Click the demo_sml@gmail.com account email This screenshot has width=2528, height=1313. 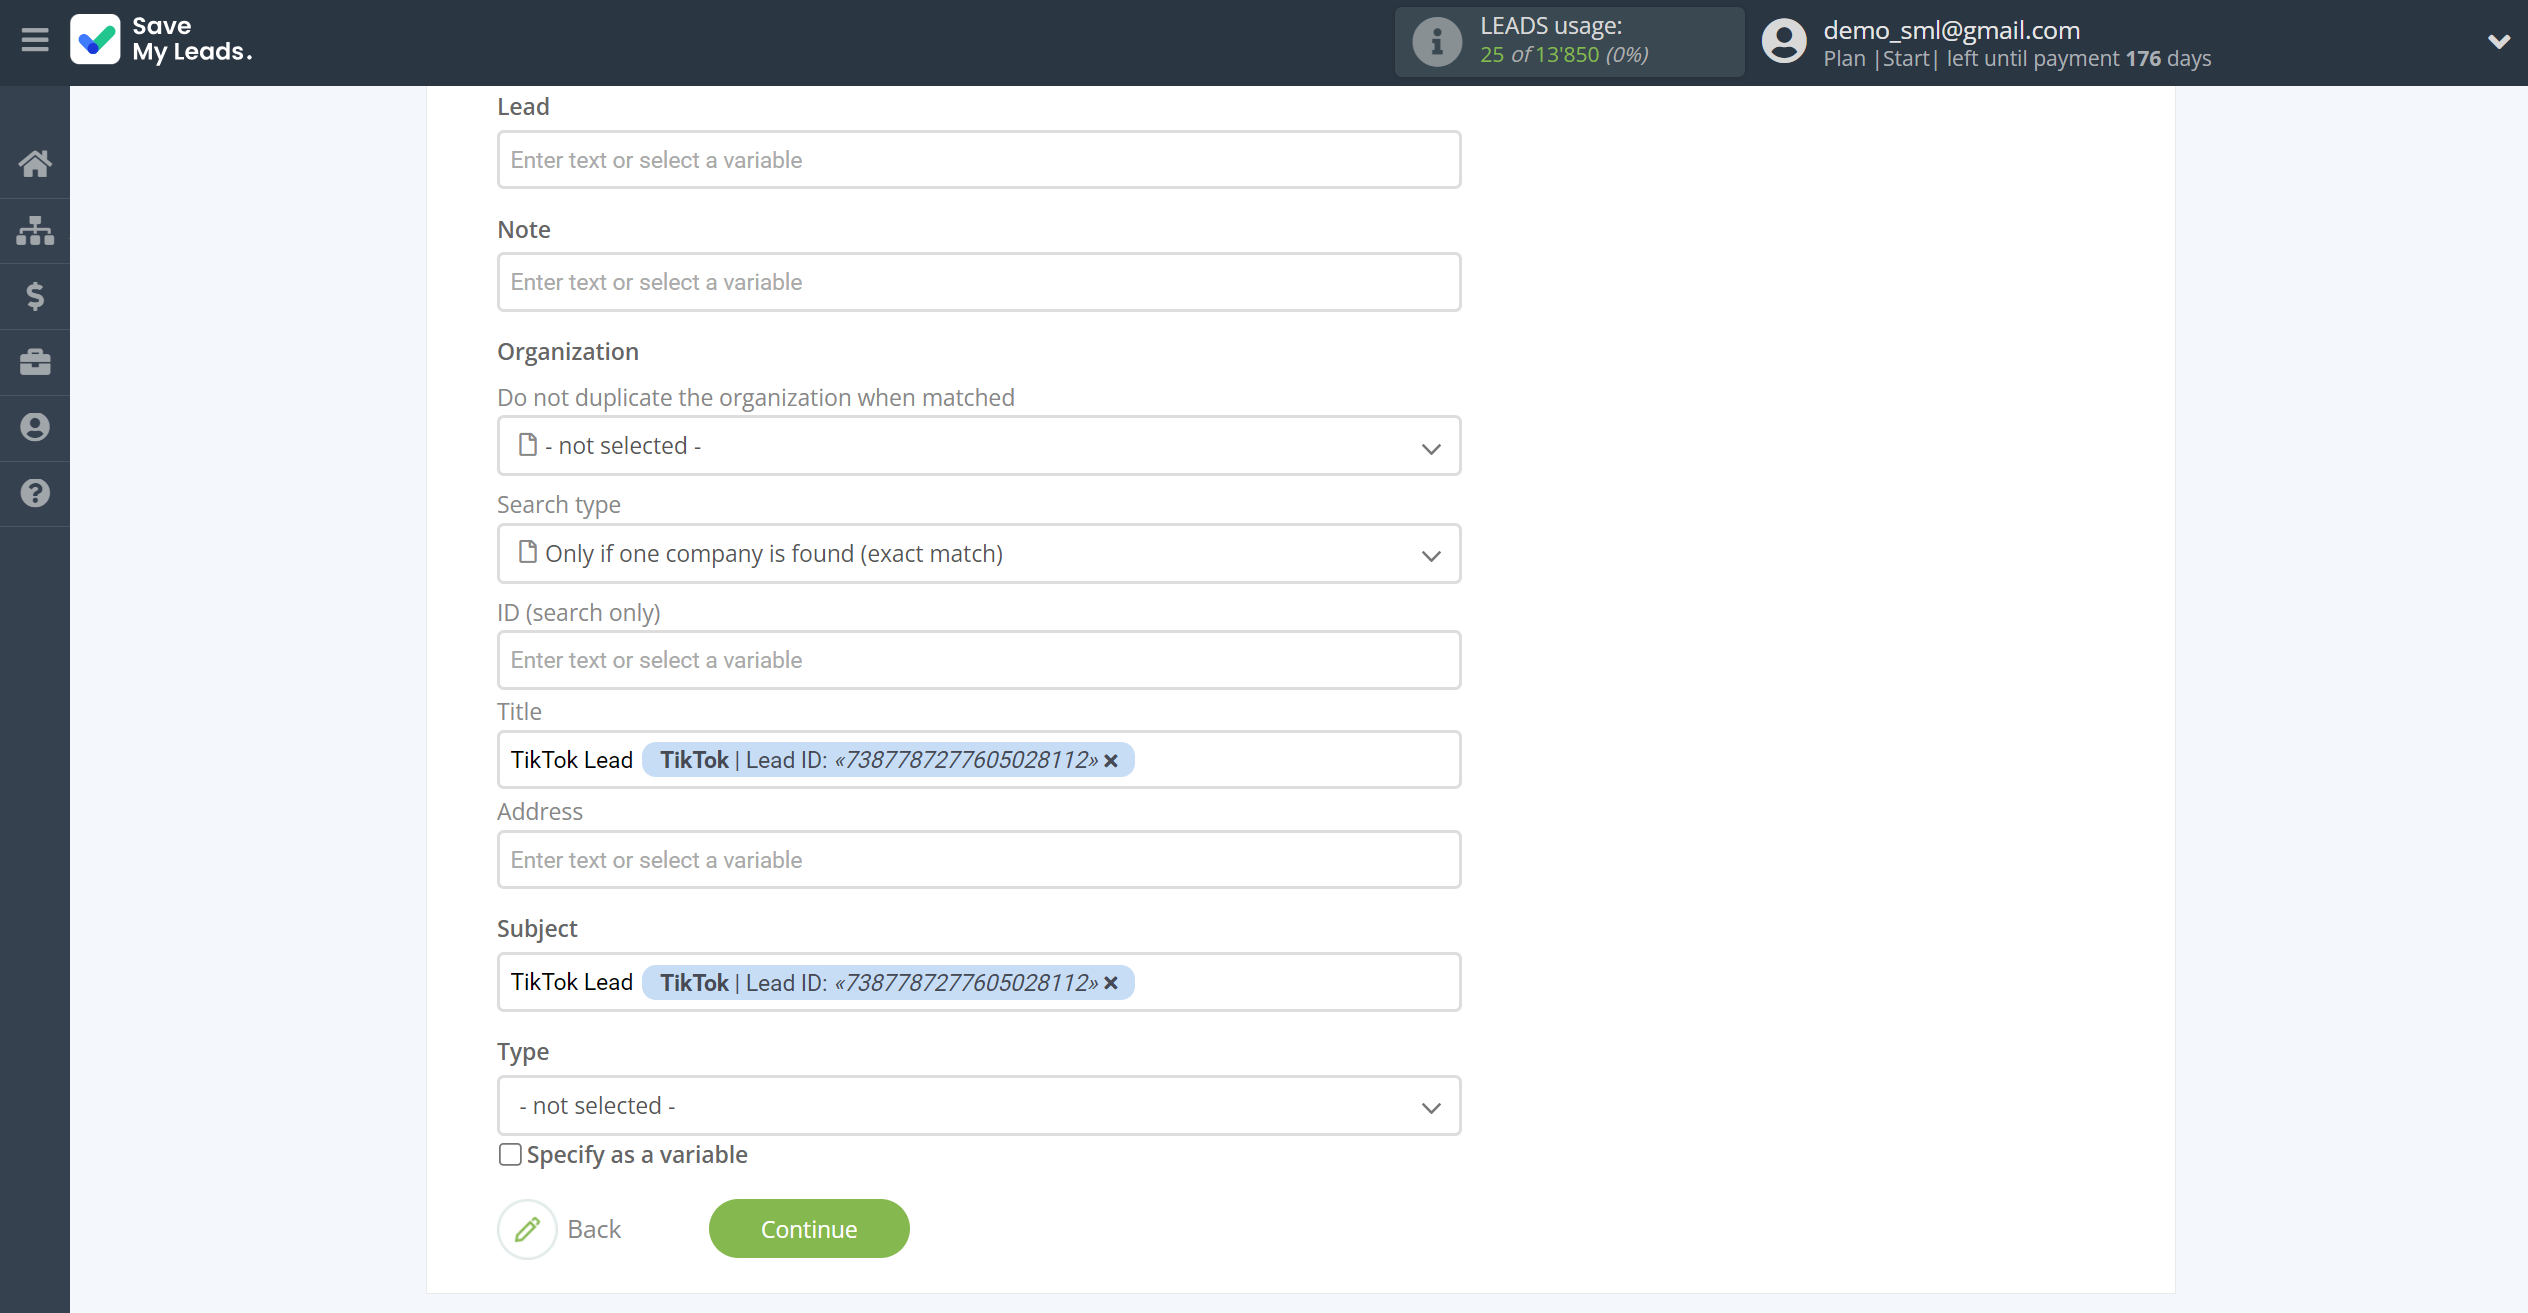(x=1951, y=30)
